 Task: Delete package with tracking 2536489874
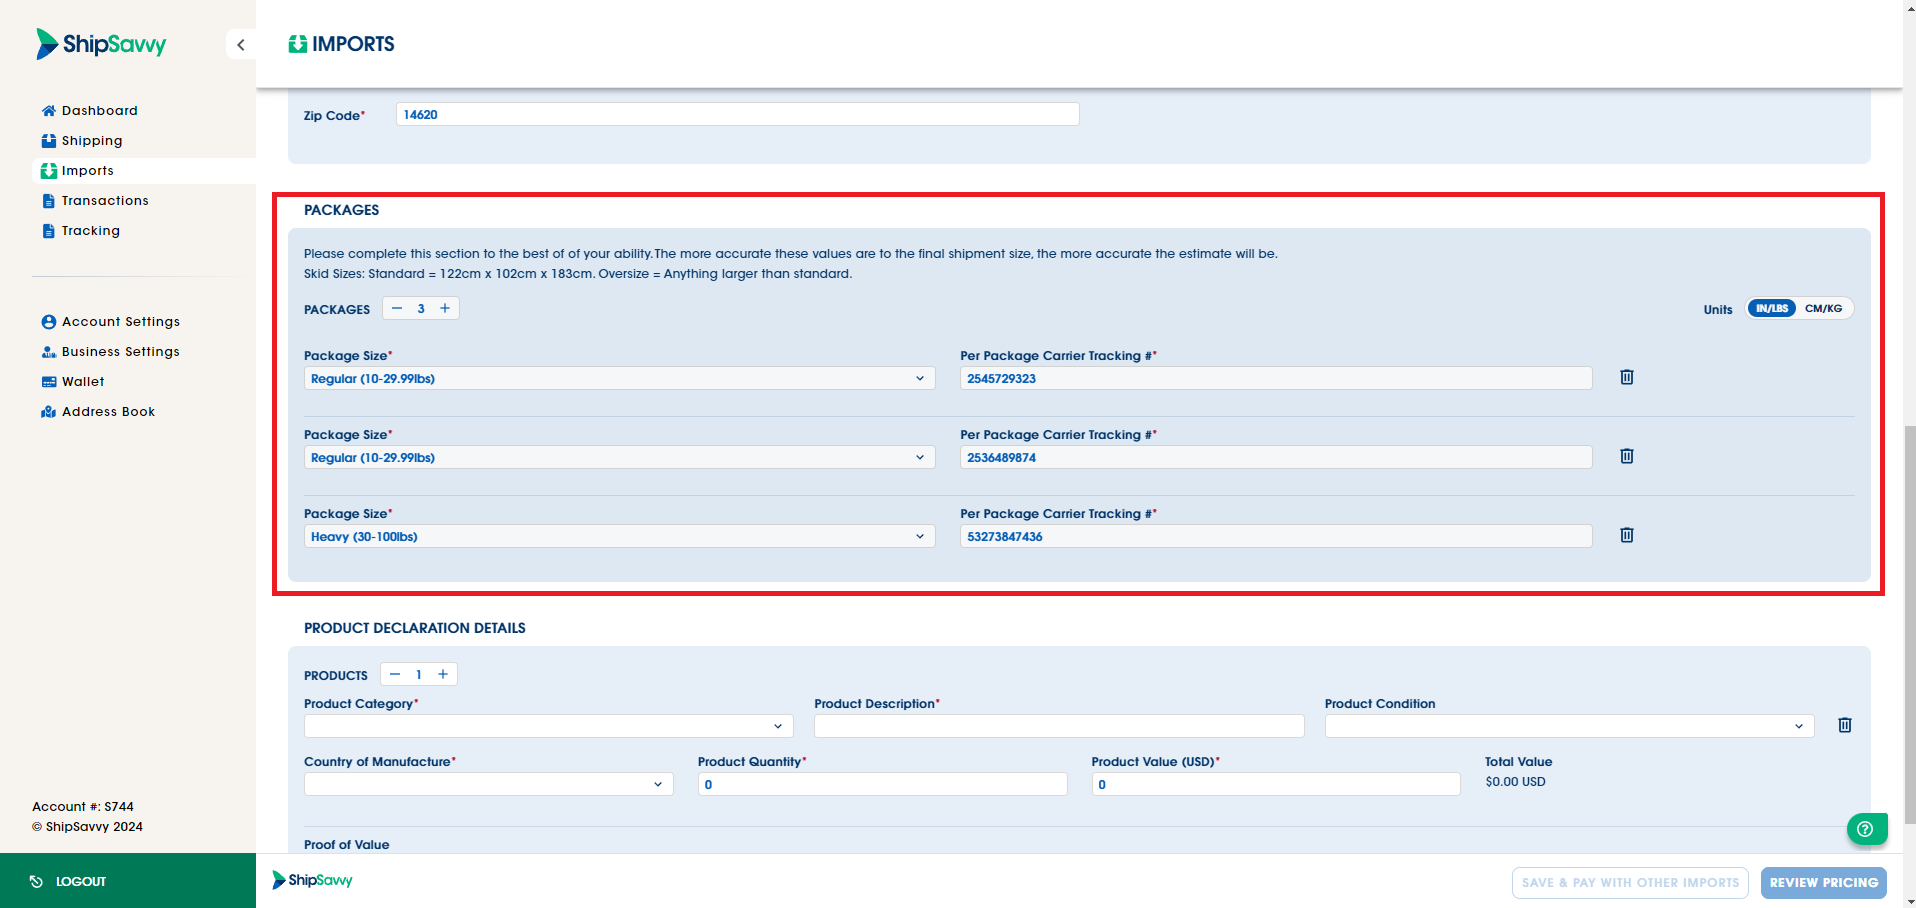1627,456
